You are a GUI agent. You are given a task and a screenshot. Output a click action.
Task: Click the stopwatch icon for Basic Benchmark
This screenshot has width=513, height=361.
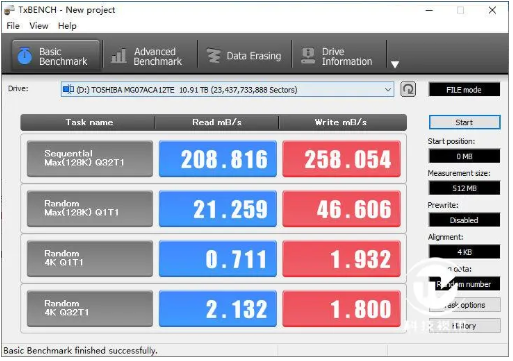tap(25, 56)
